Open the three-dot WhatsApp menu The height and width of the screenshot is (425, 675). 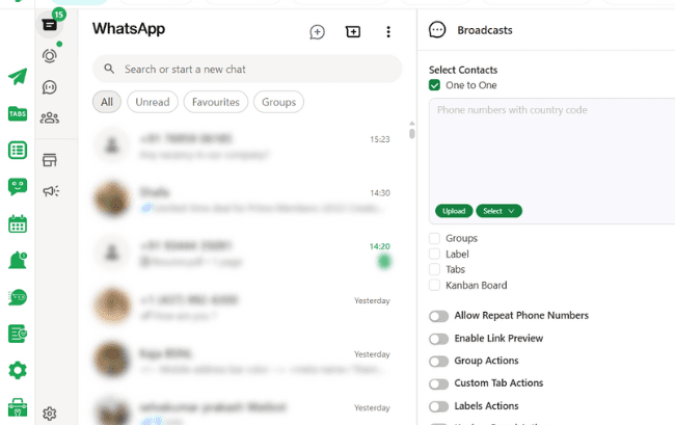point(388,32)
